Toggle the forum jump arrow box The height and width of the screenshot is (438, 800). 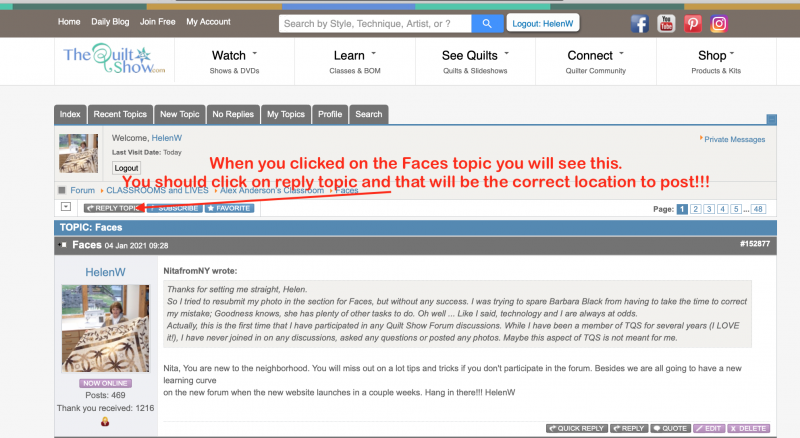[66, 207]
